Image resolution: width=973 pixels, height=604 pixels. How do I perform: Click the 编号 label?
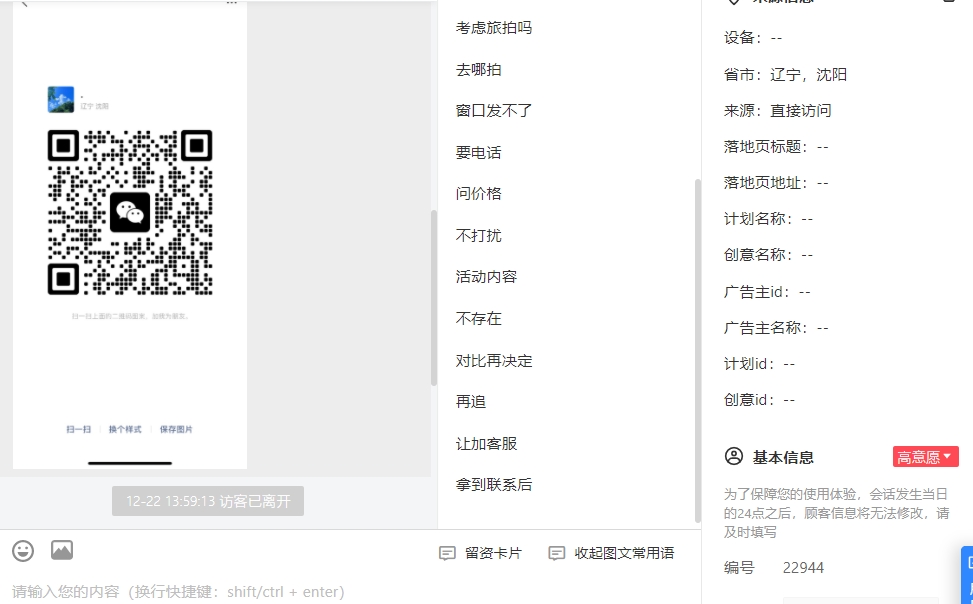739,568
